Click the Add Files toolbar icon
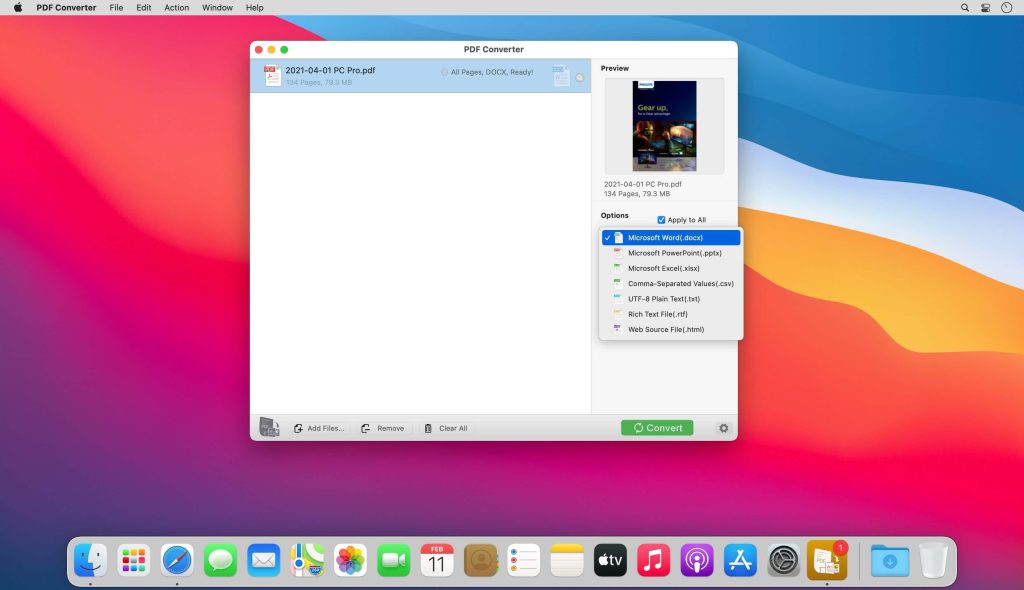Screen dimensions: 1024x590 coord(300,428)
